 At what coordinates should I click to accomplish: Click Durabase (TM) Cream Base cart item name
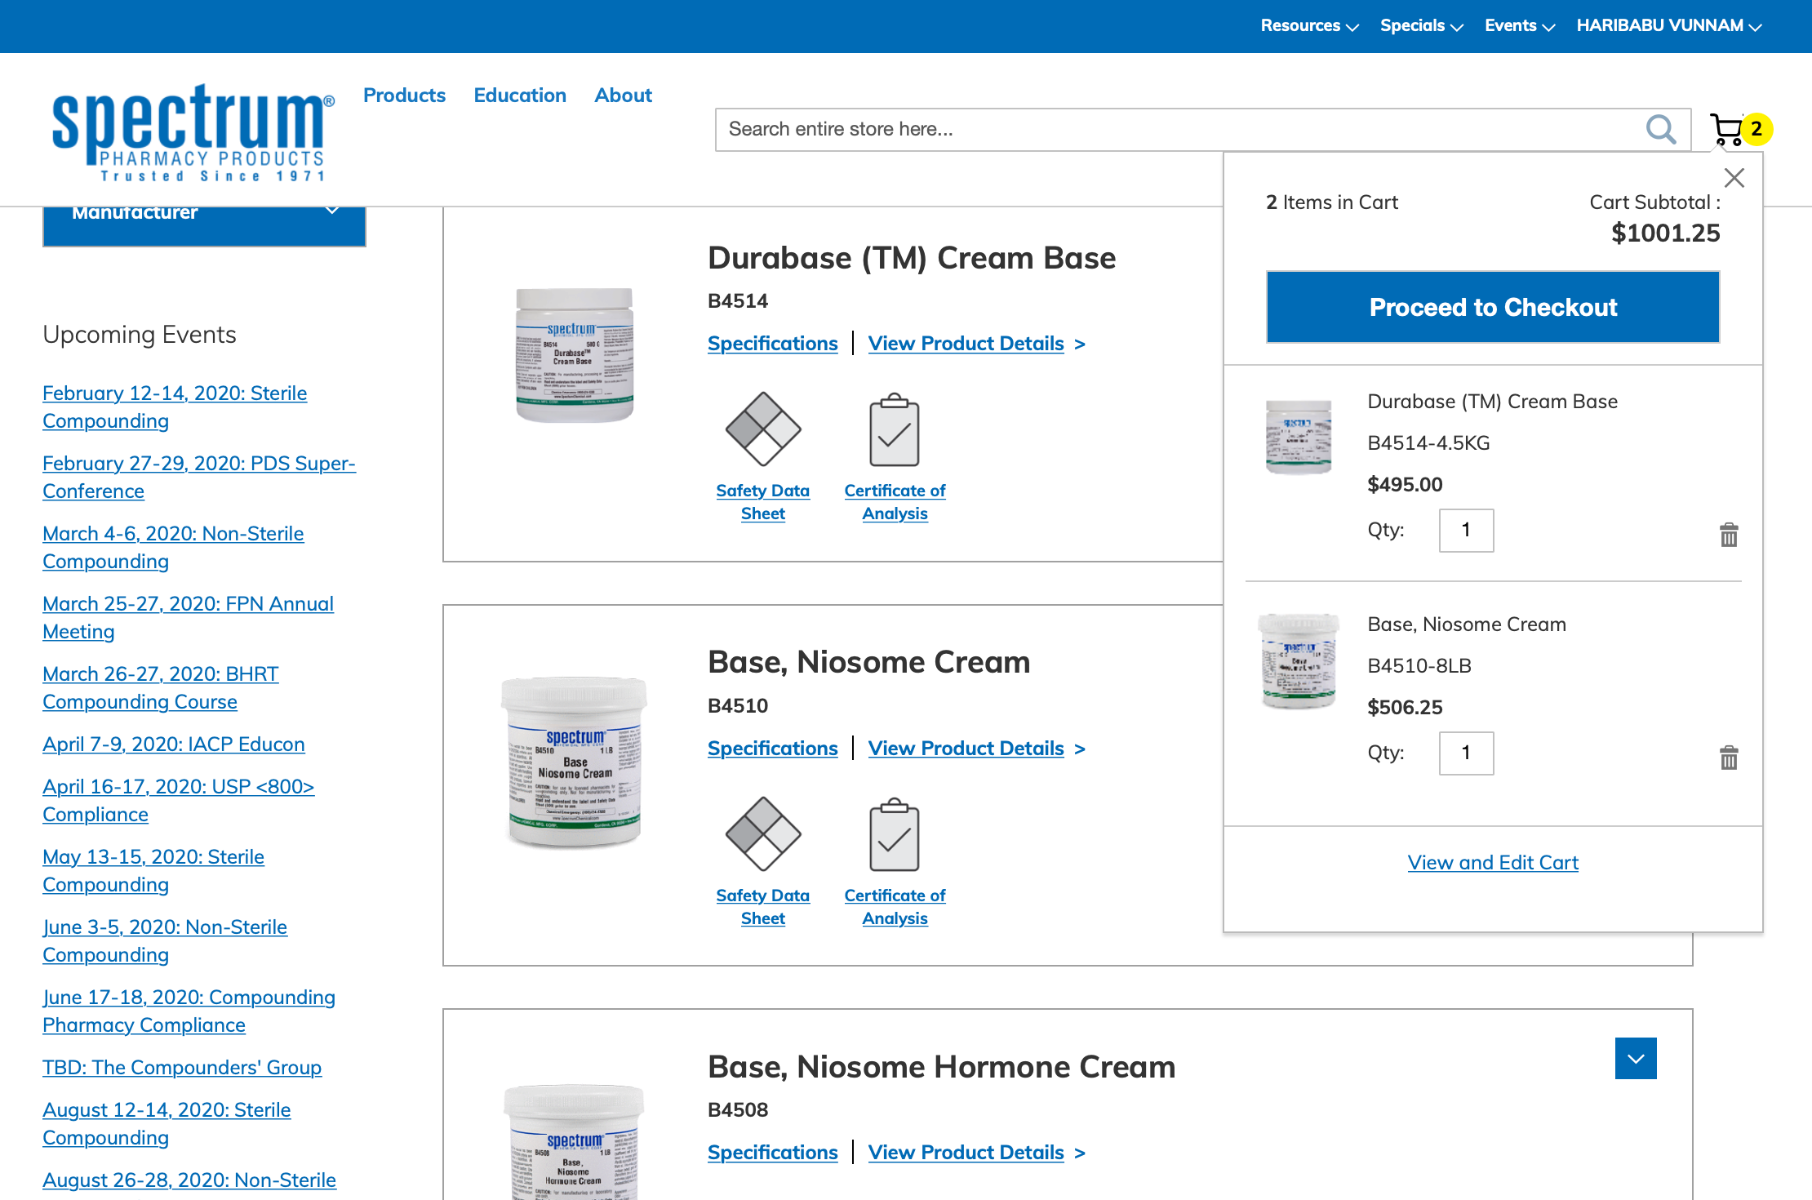[x=1492, y=401]
